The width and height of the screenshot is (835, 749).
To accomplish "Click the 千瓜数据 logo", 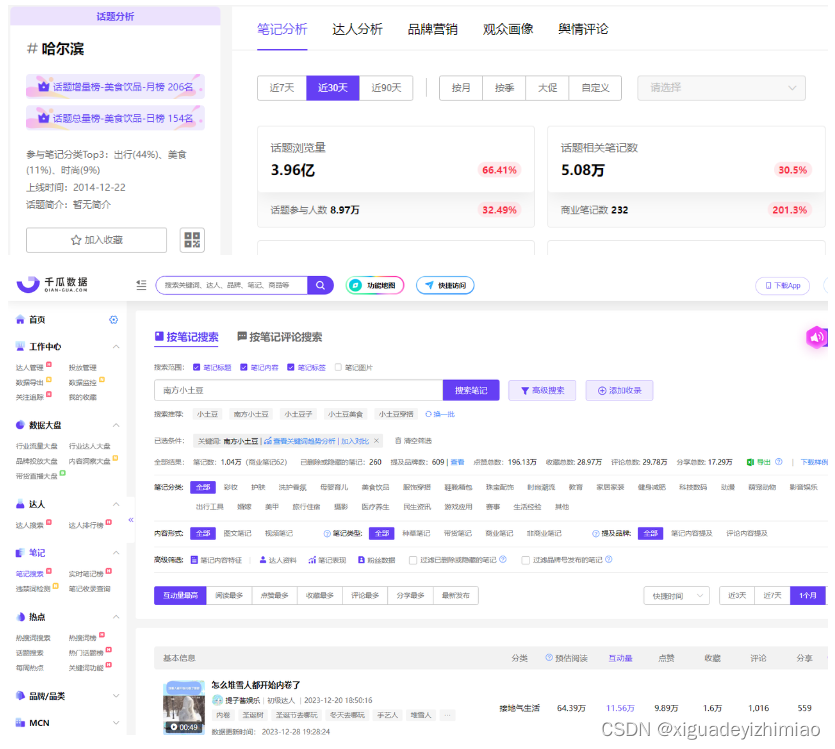I will coord(52,284).
